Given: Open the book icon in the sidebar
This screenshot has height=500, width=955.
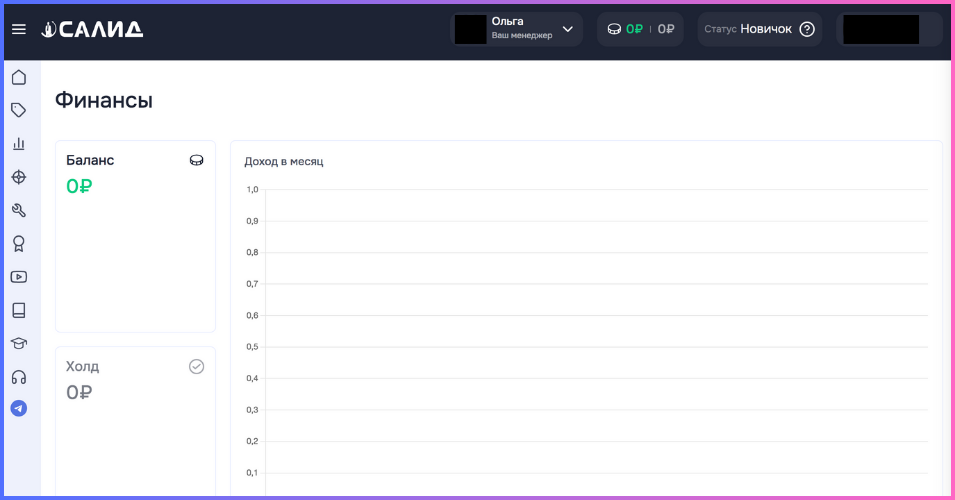Looking at the screenshot, I should point(19,310).
